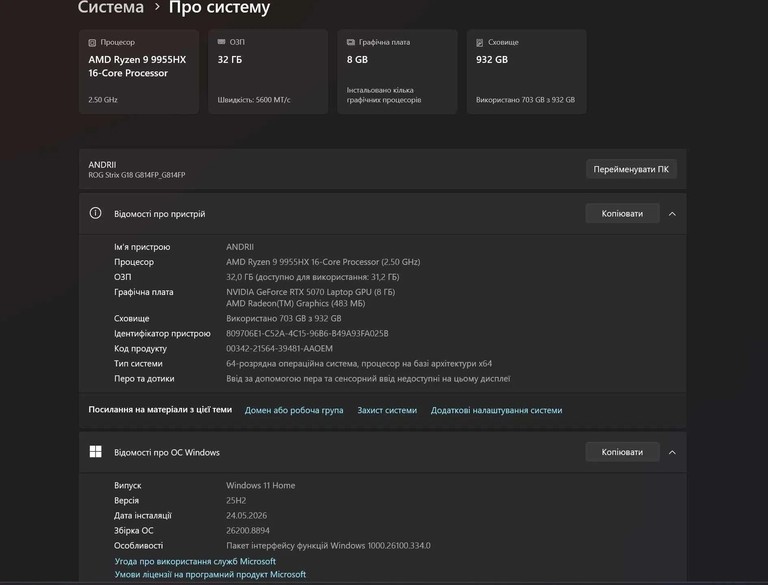Click OS build value 26200.8894
This screenshot has width=768, height=585.
247,531
